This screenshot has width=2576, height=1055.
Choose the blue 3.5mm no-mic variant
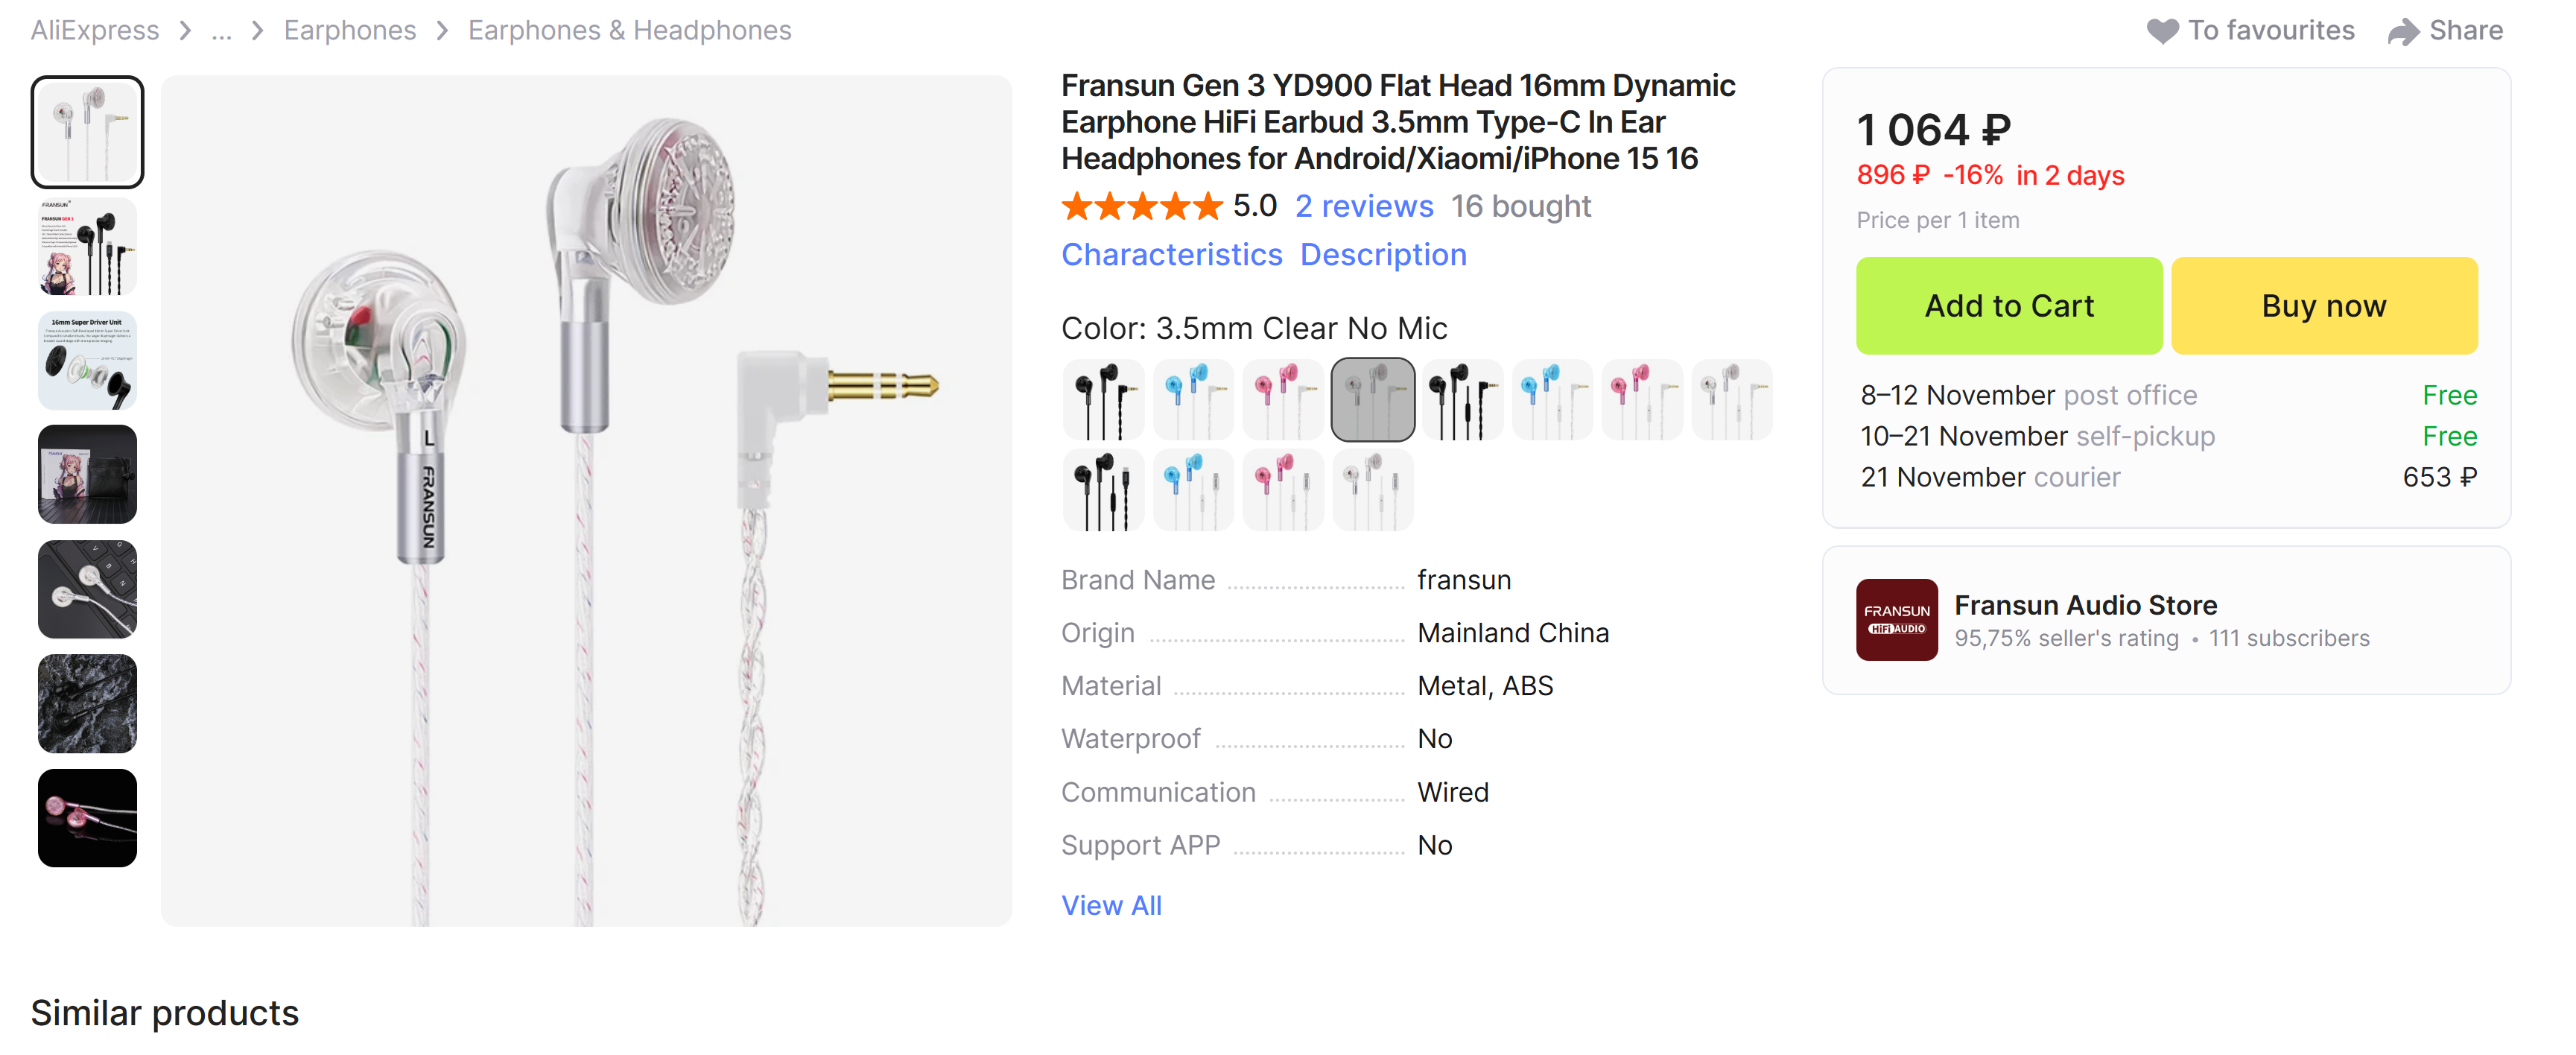tap(1192, 400)
